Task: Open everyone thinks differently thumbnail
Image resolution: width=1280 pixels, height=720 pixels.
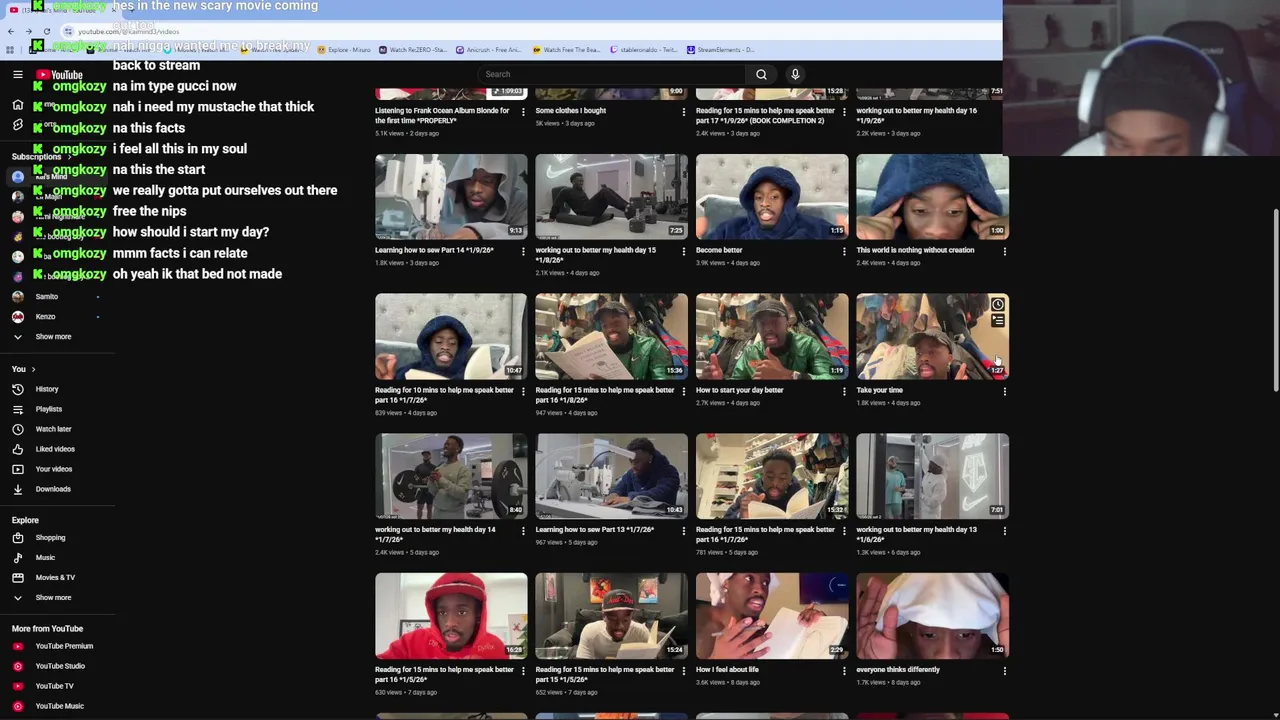Action: [x=932, y=616]
